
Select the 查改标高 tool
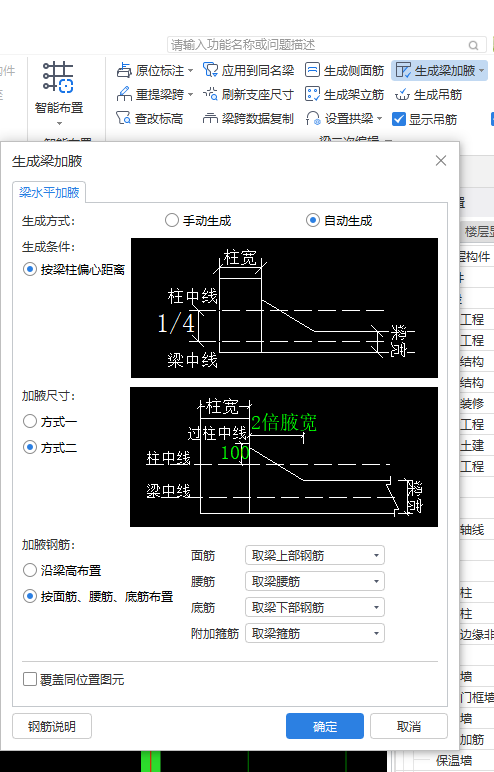point(150,119)
